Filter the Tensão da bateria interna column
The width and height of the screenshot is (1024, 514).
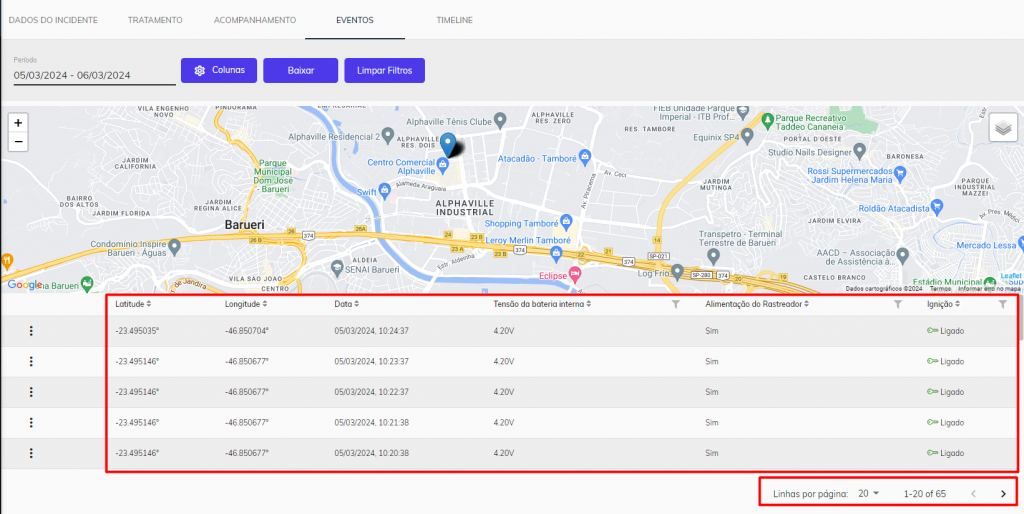[x=676, y=304]
